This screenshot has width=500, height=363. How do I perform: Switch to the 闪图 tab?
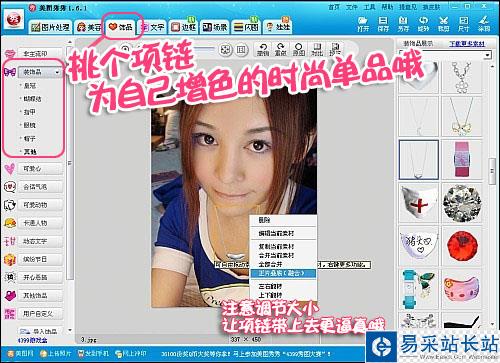[x=246, y=27]
